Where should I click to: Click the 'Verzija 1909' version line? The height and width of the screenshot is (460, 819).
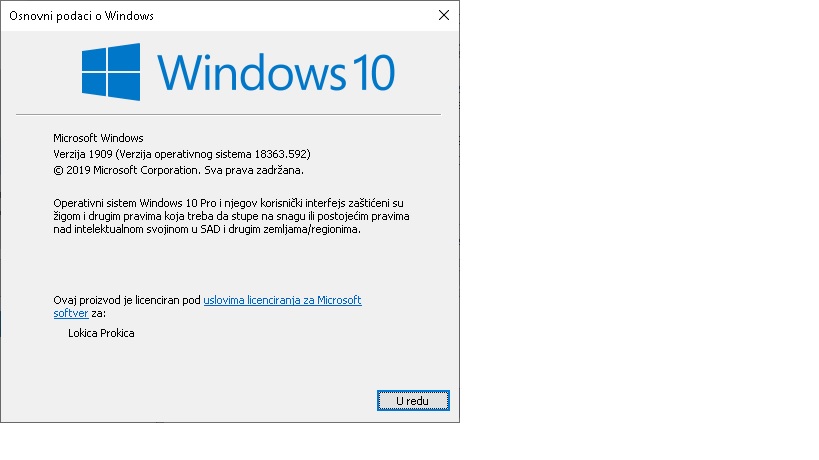point(182,154)
